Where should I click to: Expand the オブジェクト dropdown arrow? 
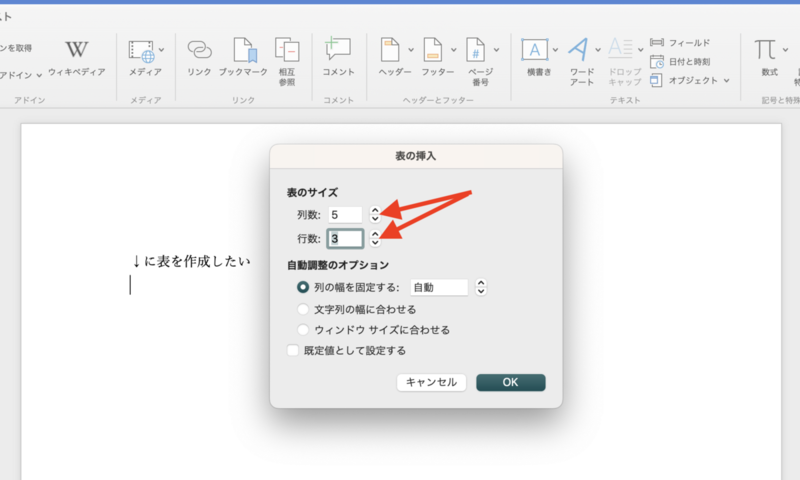tap(727, 81)
